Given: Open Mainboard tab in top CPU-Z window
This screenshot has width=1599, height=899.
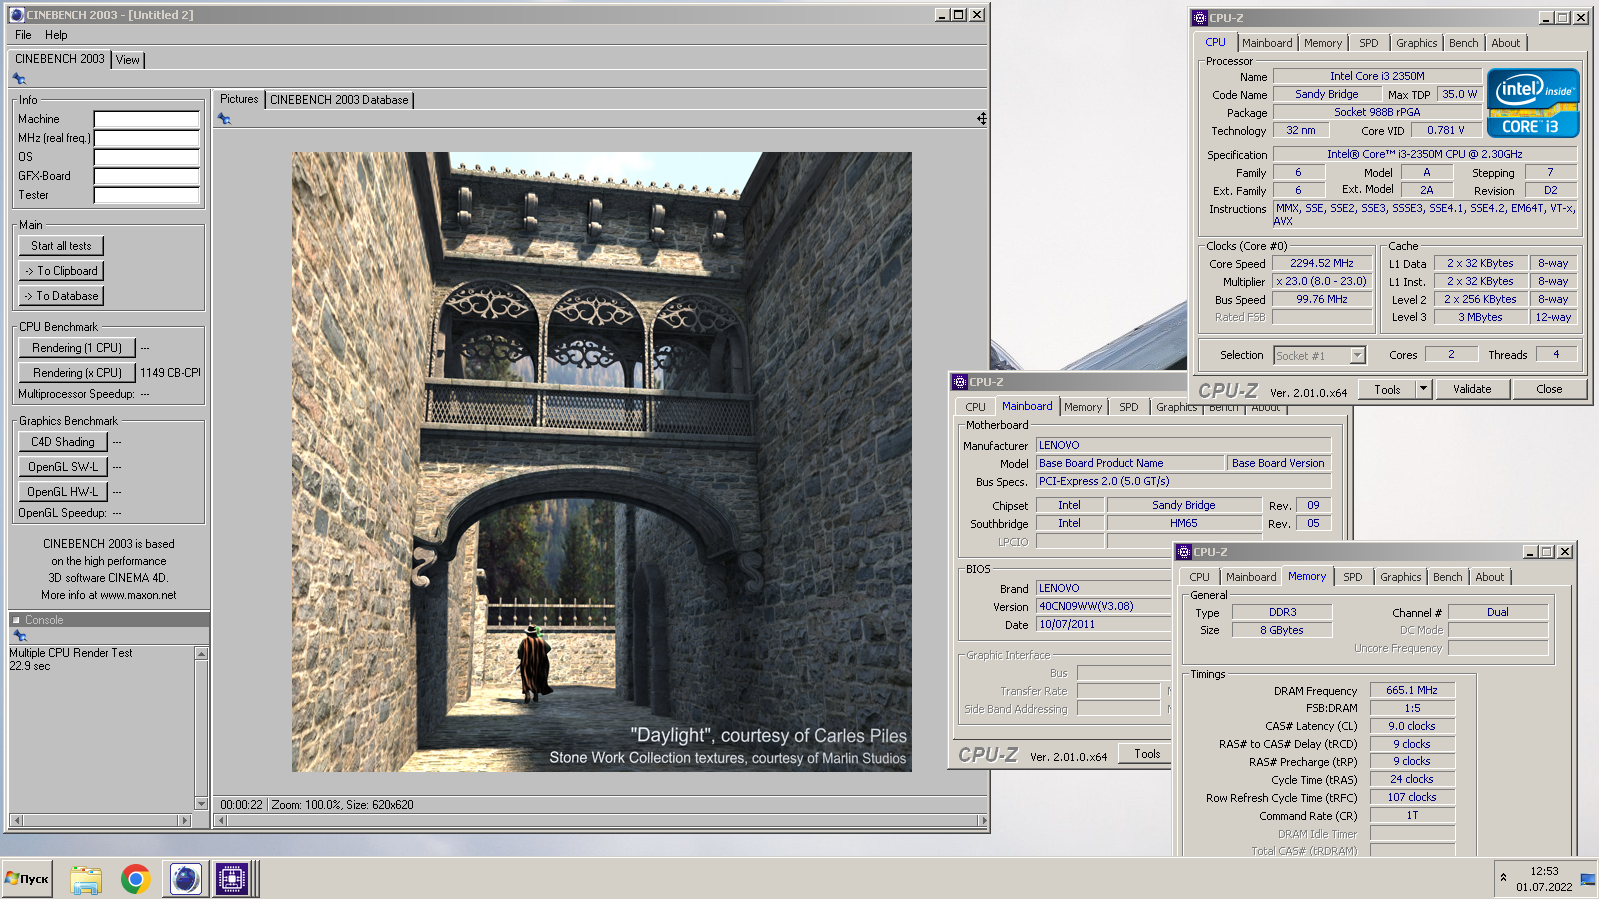Looking at the screenshot, I should (x=1267, y=43).
